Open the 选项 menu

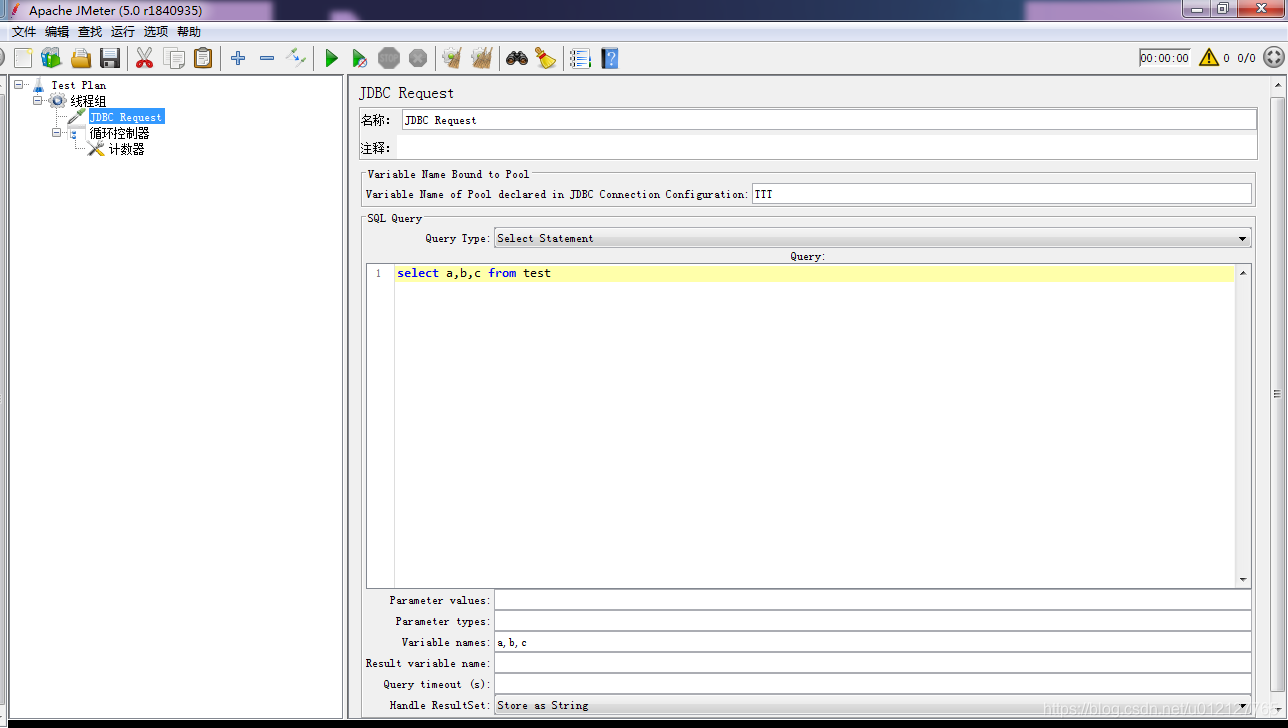(156, 32)
